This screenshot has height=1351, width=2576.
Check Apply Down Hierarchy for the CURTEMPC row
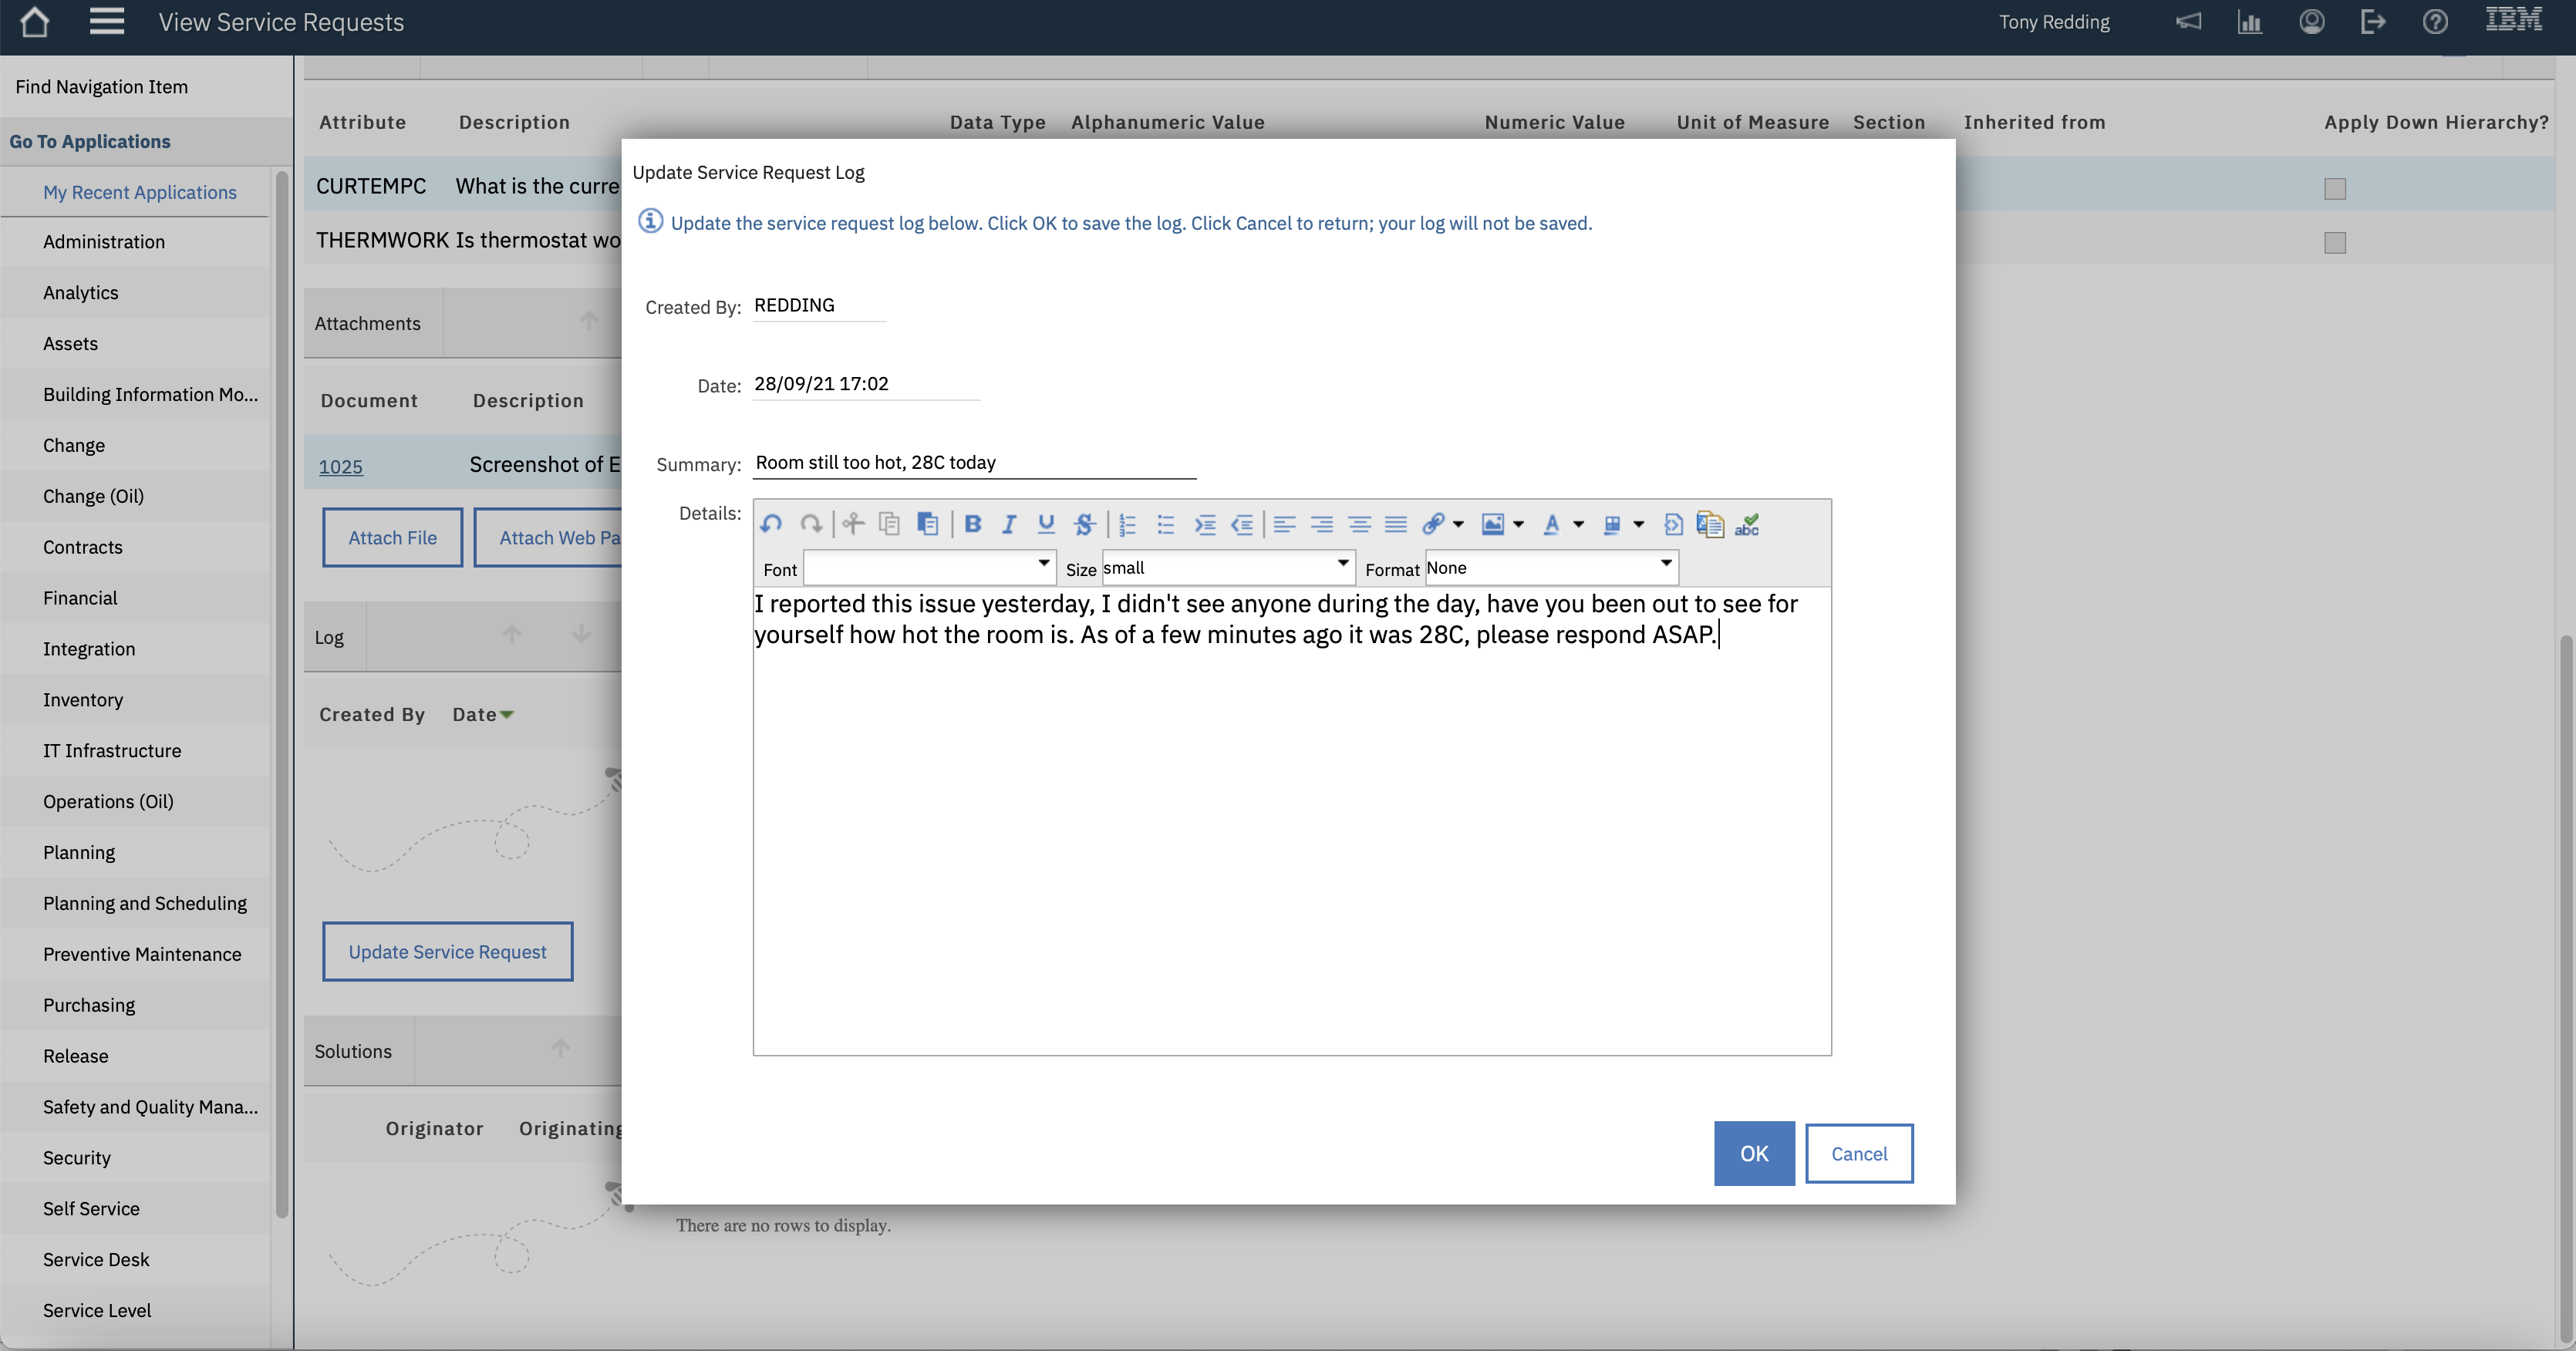click(2336, 188)
